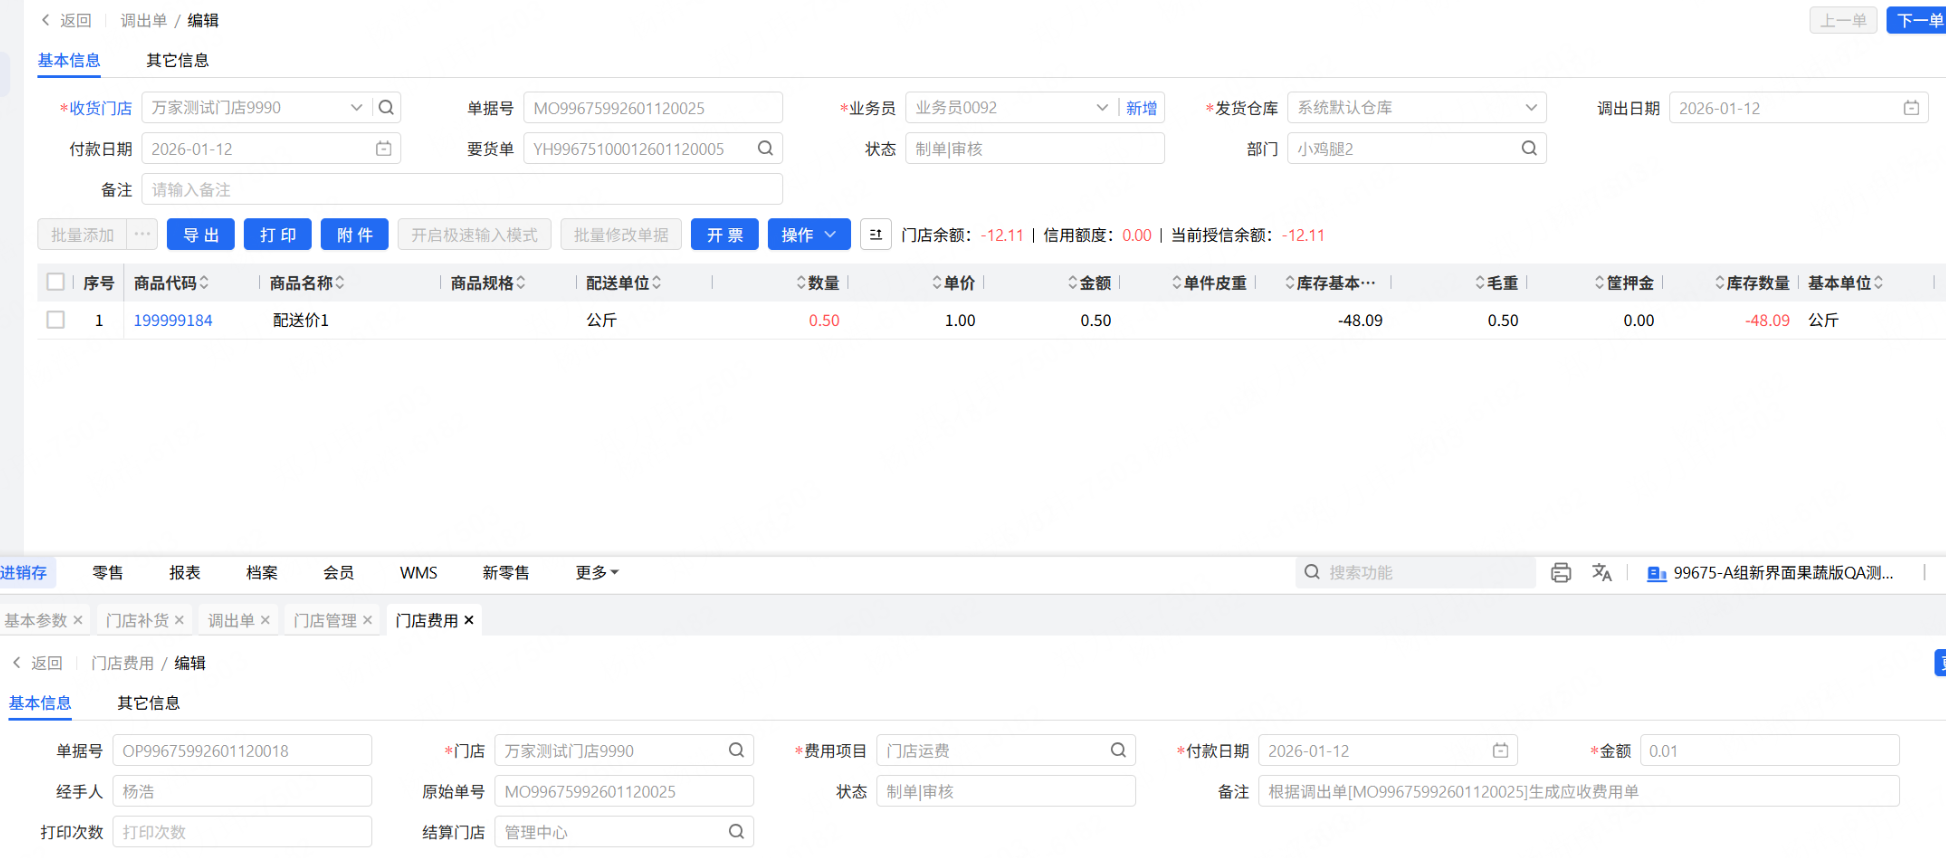1946x858 pixels.
Task: Open calendar icon in 调出日期 field
Action: tap(1911, 108)
